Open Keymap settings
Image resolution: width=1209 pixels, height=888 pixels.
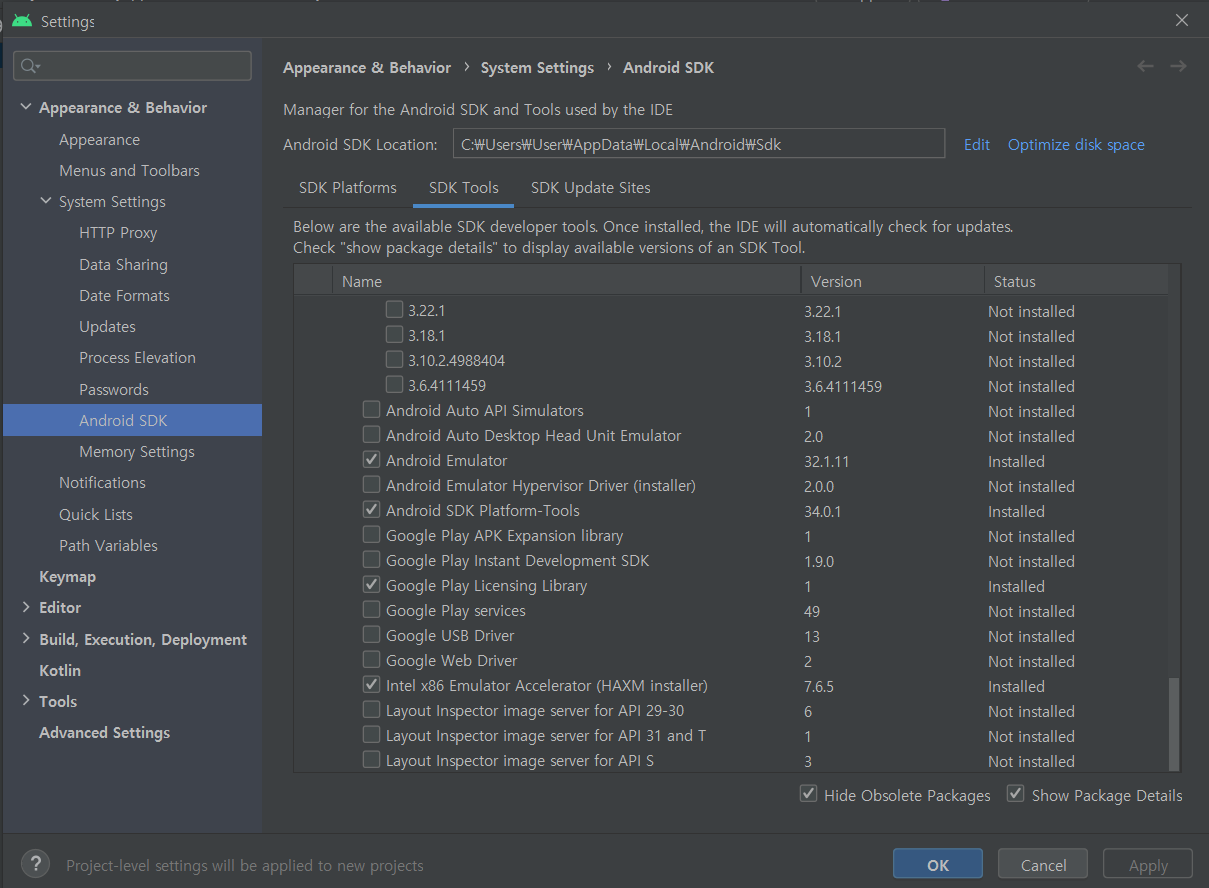point(67,576)
